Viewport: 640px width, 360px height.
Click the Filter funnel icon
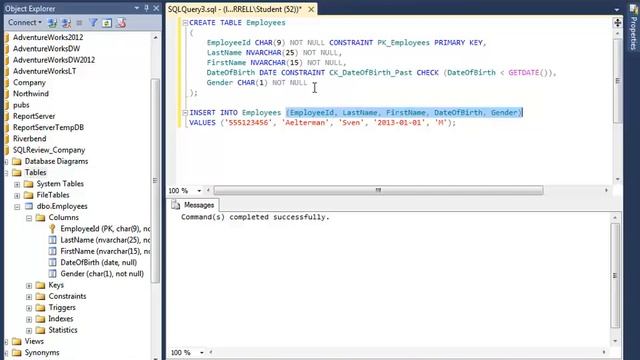(93, 23)
